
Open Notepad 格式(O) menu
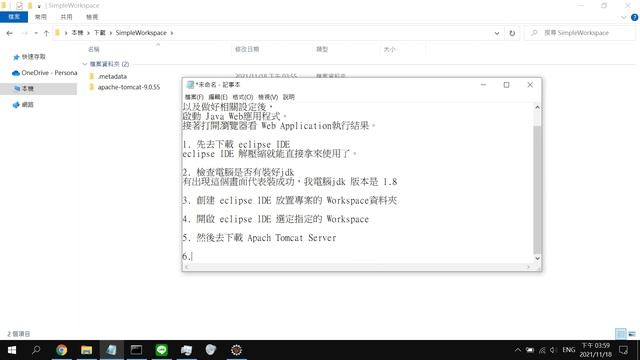[x=242, y=97]
